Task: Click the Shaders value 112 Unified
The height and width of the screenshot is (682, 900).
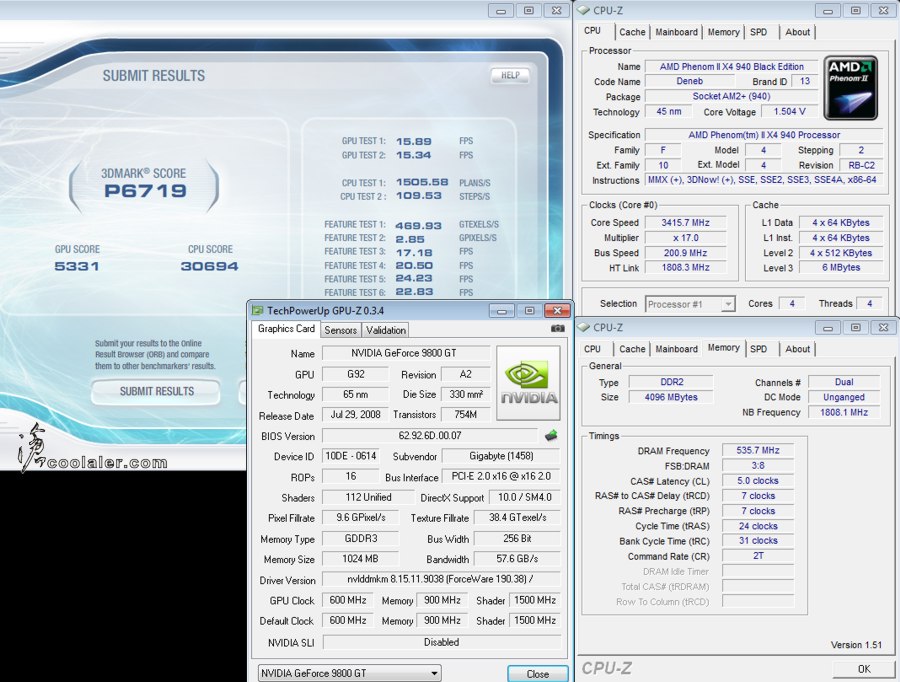Action: [x=368, y=497]
